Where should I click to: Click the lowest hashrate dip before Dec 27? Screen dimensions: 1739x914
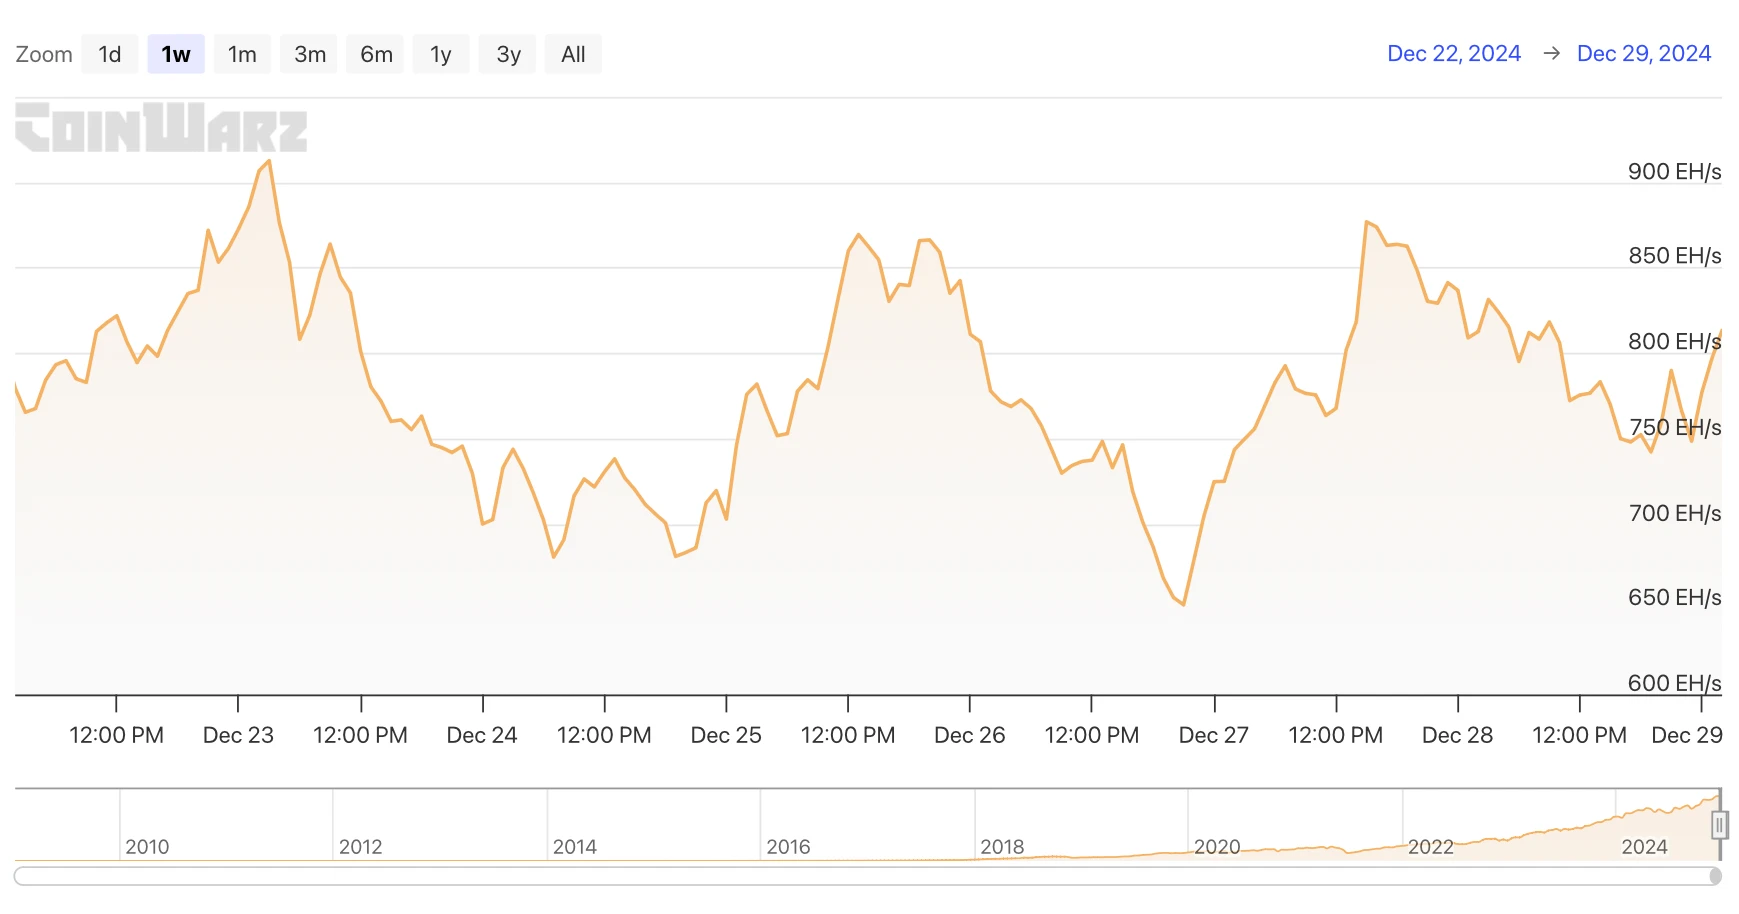(1184, 604)
